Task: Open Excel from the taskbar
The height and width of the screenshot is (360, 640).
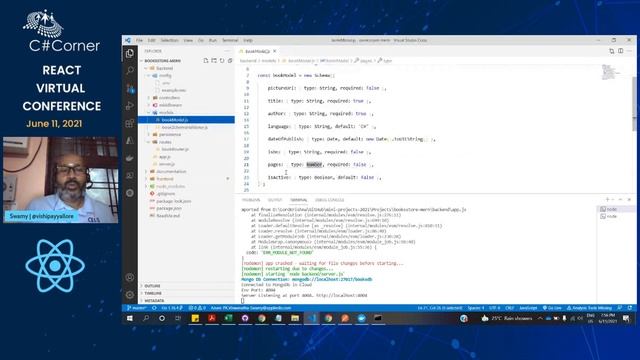Action: 229,318
